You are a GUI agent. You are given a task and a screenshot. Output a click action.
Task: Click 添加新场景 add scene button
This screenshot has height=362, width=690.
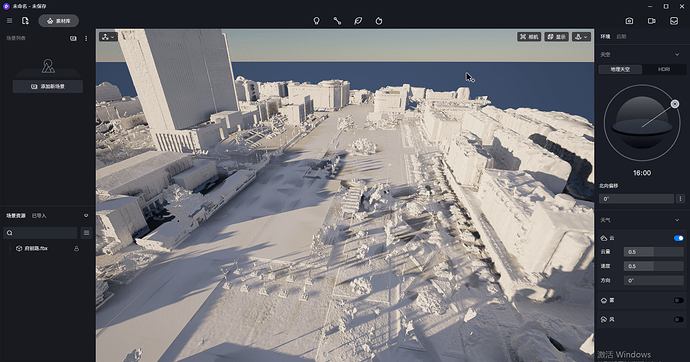[x=48, y=86]
